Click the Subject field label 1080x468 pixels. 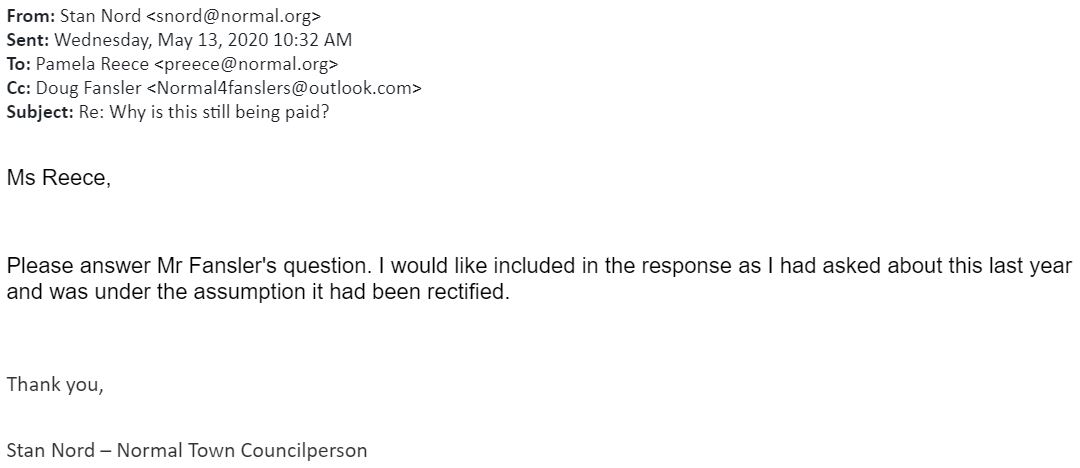point(39,111)
